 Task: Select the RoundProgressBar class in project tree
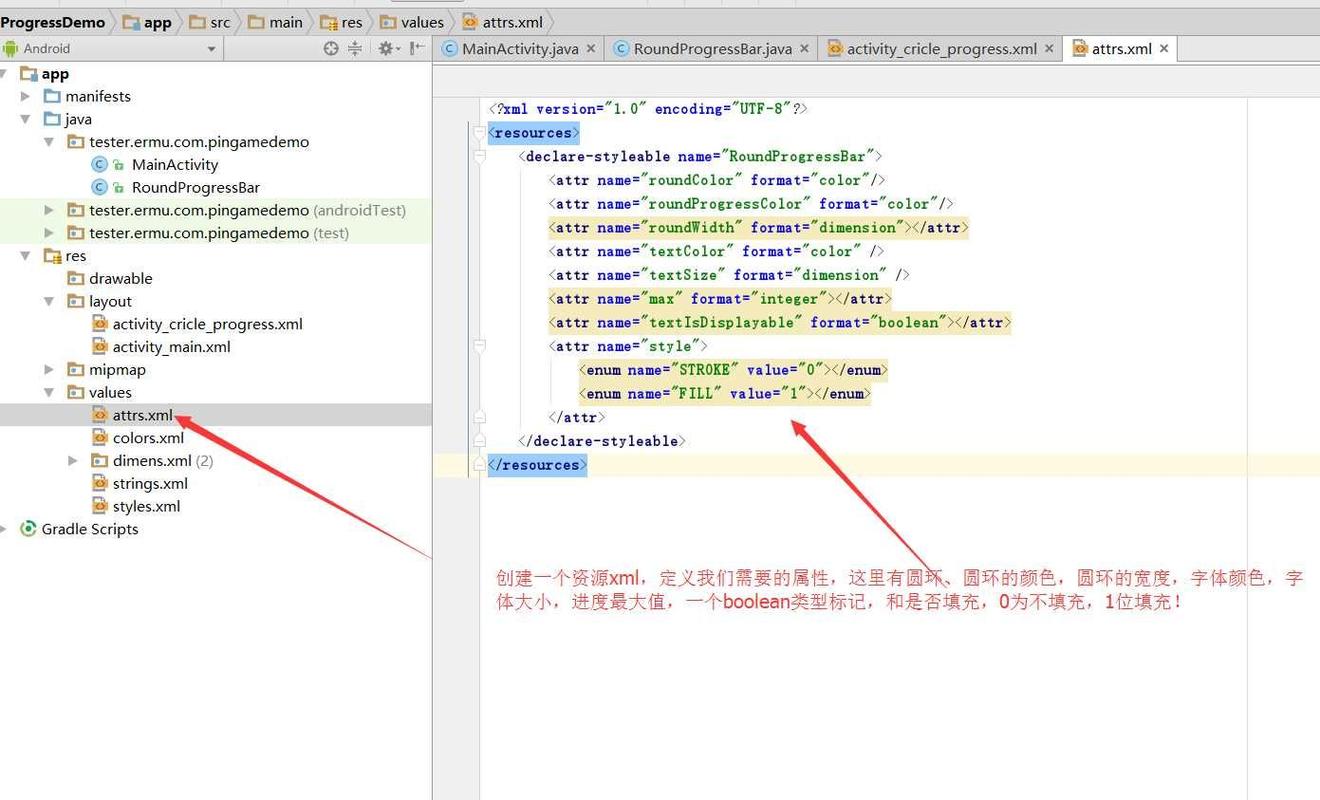click(195, 187)
